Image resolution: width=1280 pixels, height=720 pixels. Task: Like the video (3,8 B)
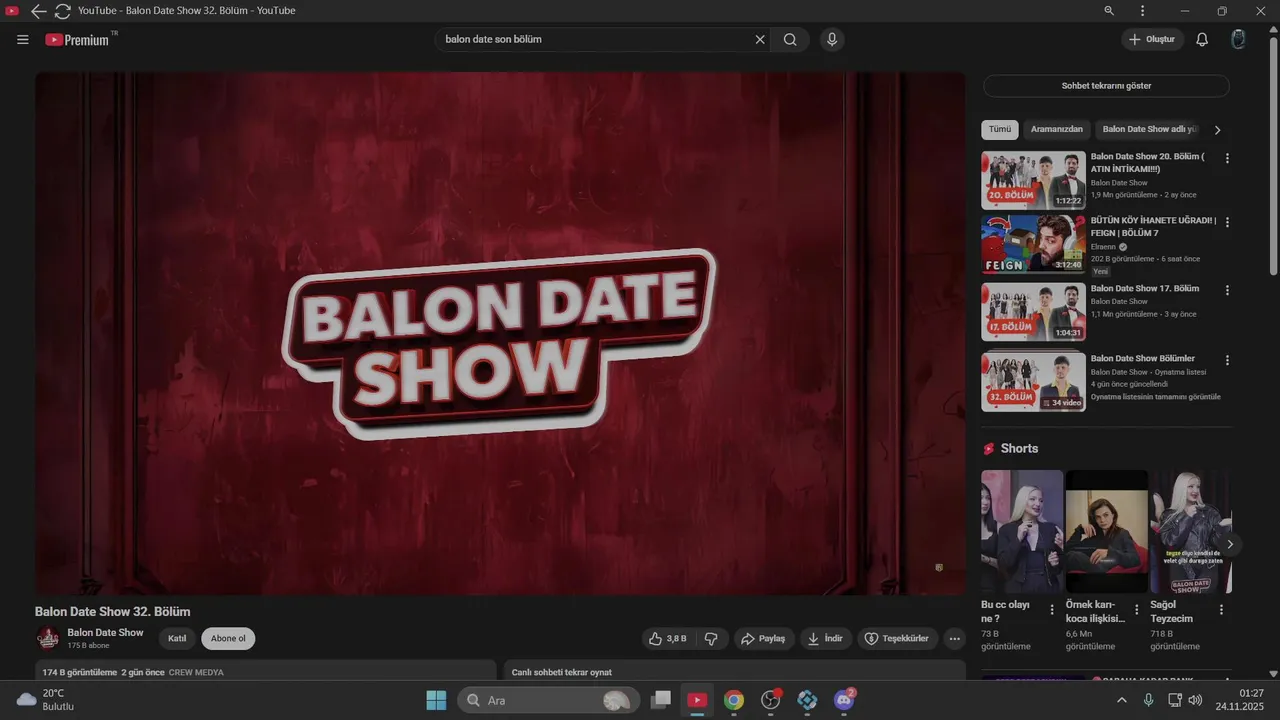[667, 638]
